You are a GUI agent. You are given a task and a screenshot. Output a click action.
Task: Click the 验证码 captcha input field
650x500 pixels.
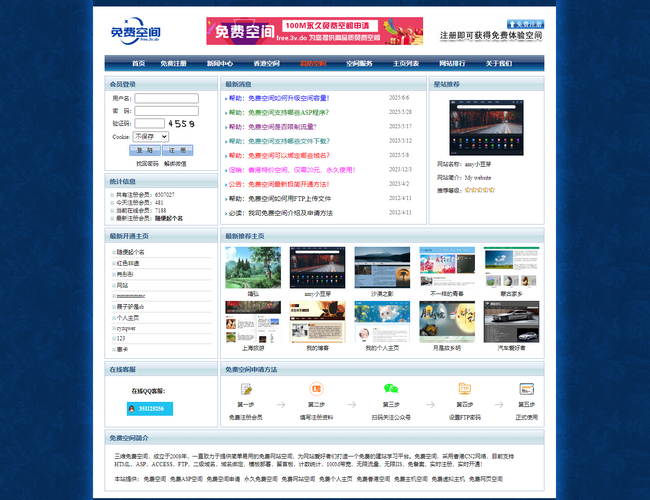pyautogui.click(x=148, y=123)
